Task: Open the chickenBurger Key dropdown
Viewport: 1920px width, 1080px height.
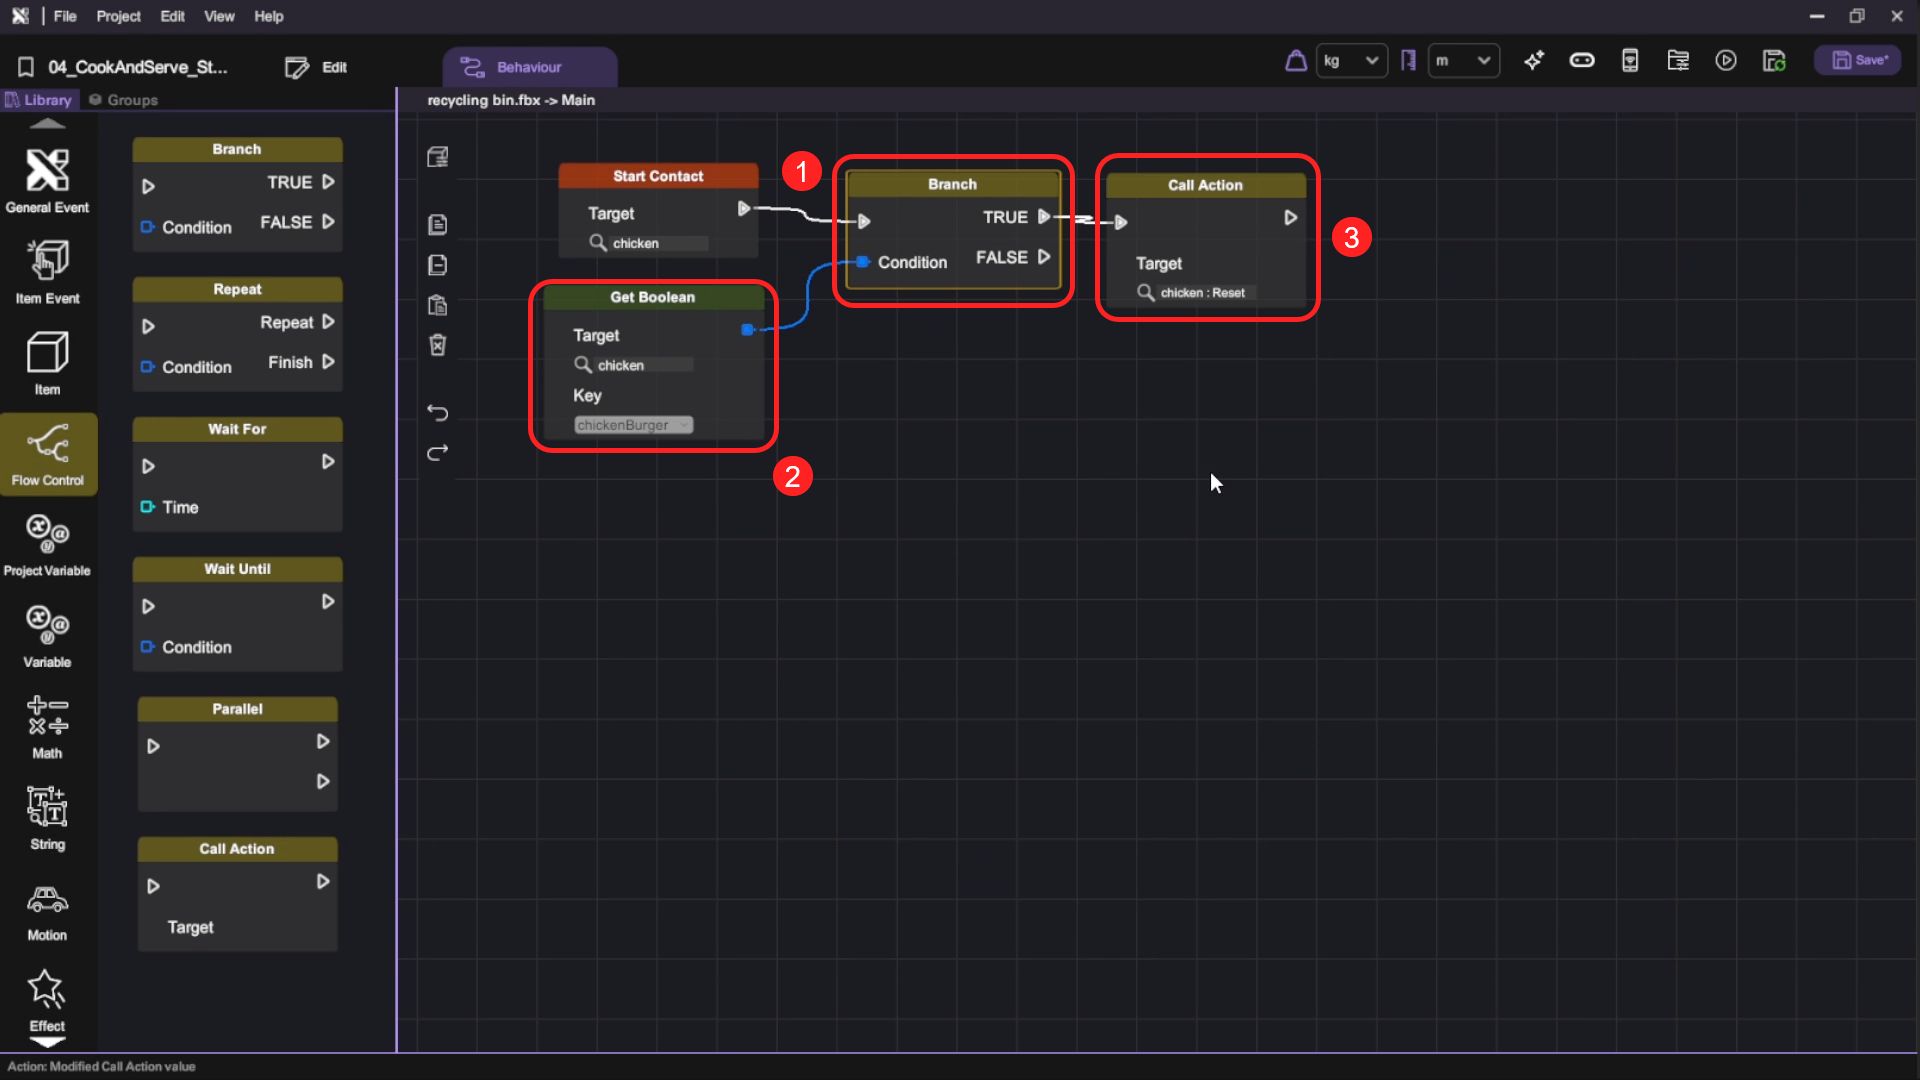Action: (x=633, y=425)
